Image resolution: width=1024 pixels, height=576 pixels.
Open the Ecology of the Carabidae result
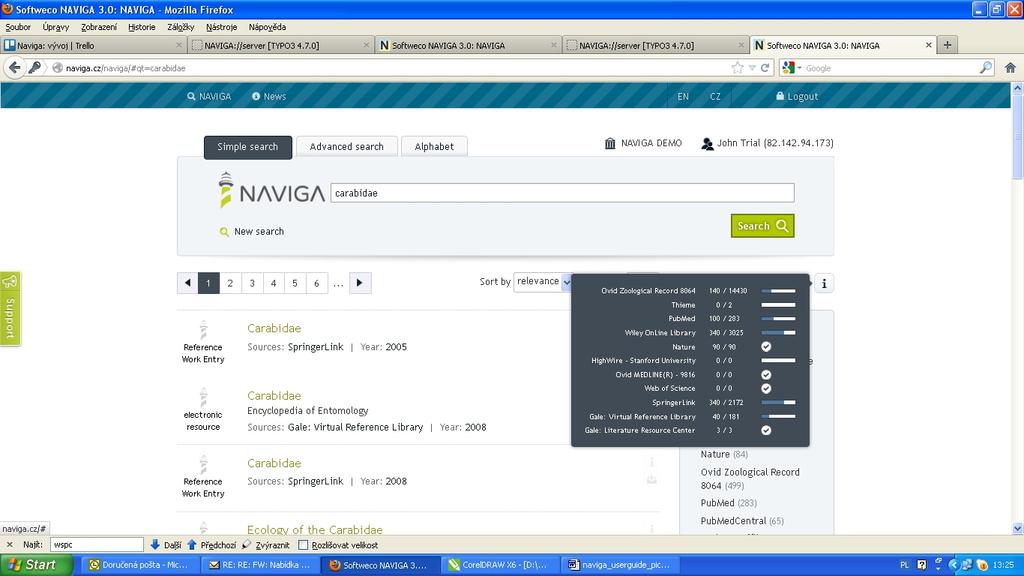click(315, 530)
